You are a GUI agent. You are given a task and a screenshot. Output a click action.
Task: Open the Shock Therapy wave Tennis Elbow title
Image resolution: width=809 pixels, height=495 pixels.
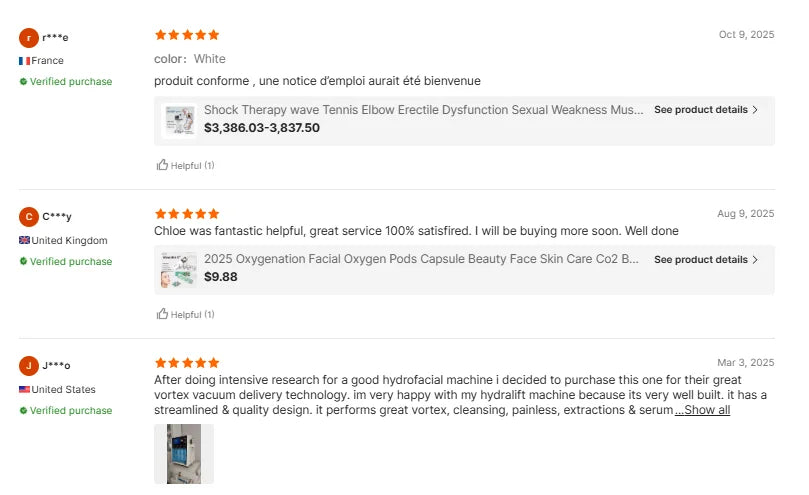pos(424,110)
